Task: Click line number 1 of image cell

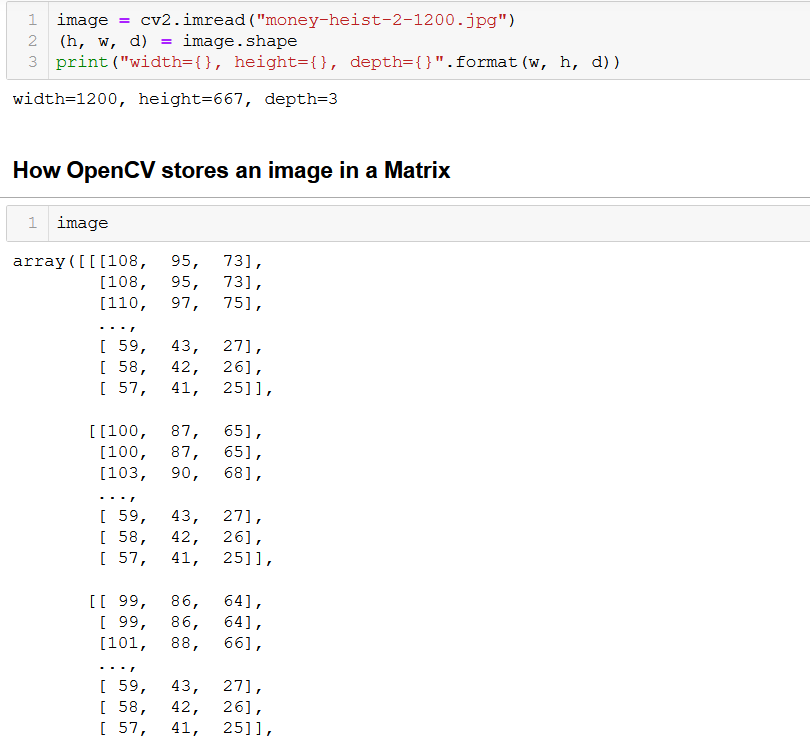Action: (33, 223)
